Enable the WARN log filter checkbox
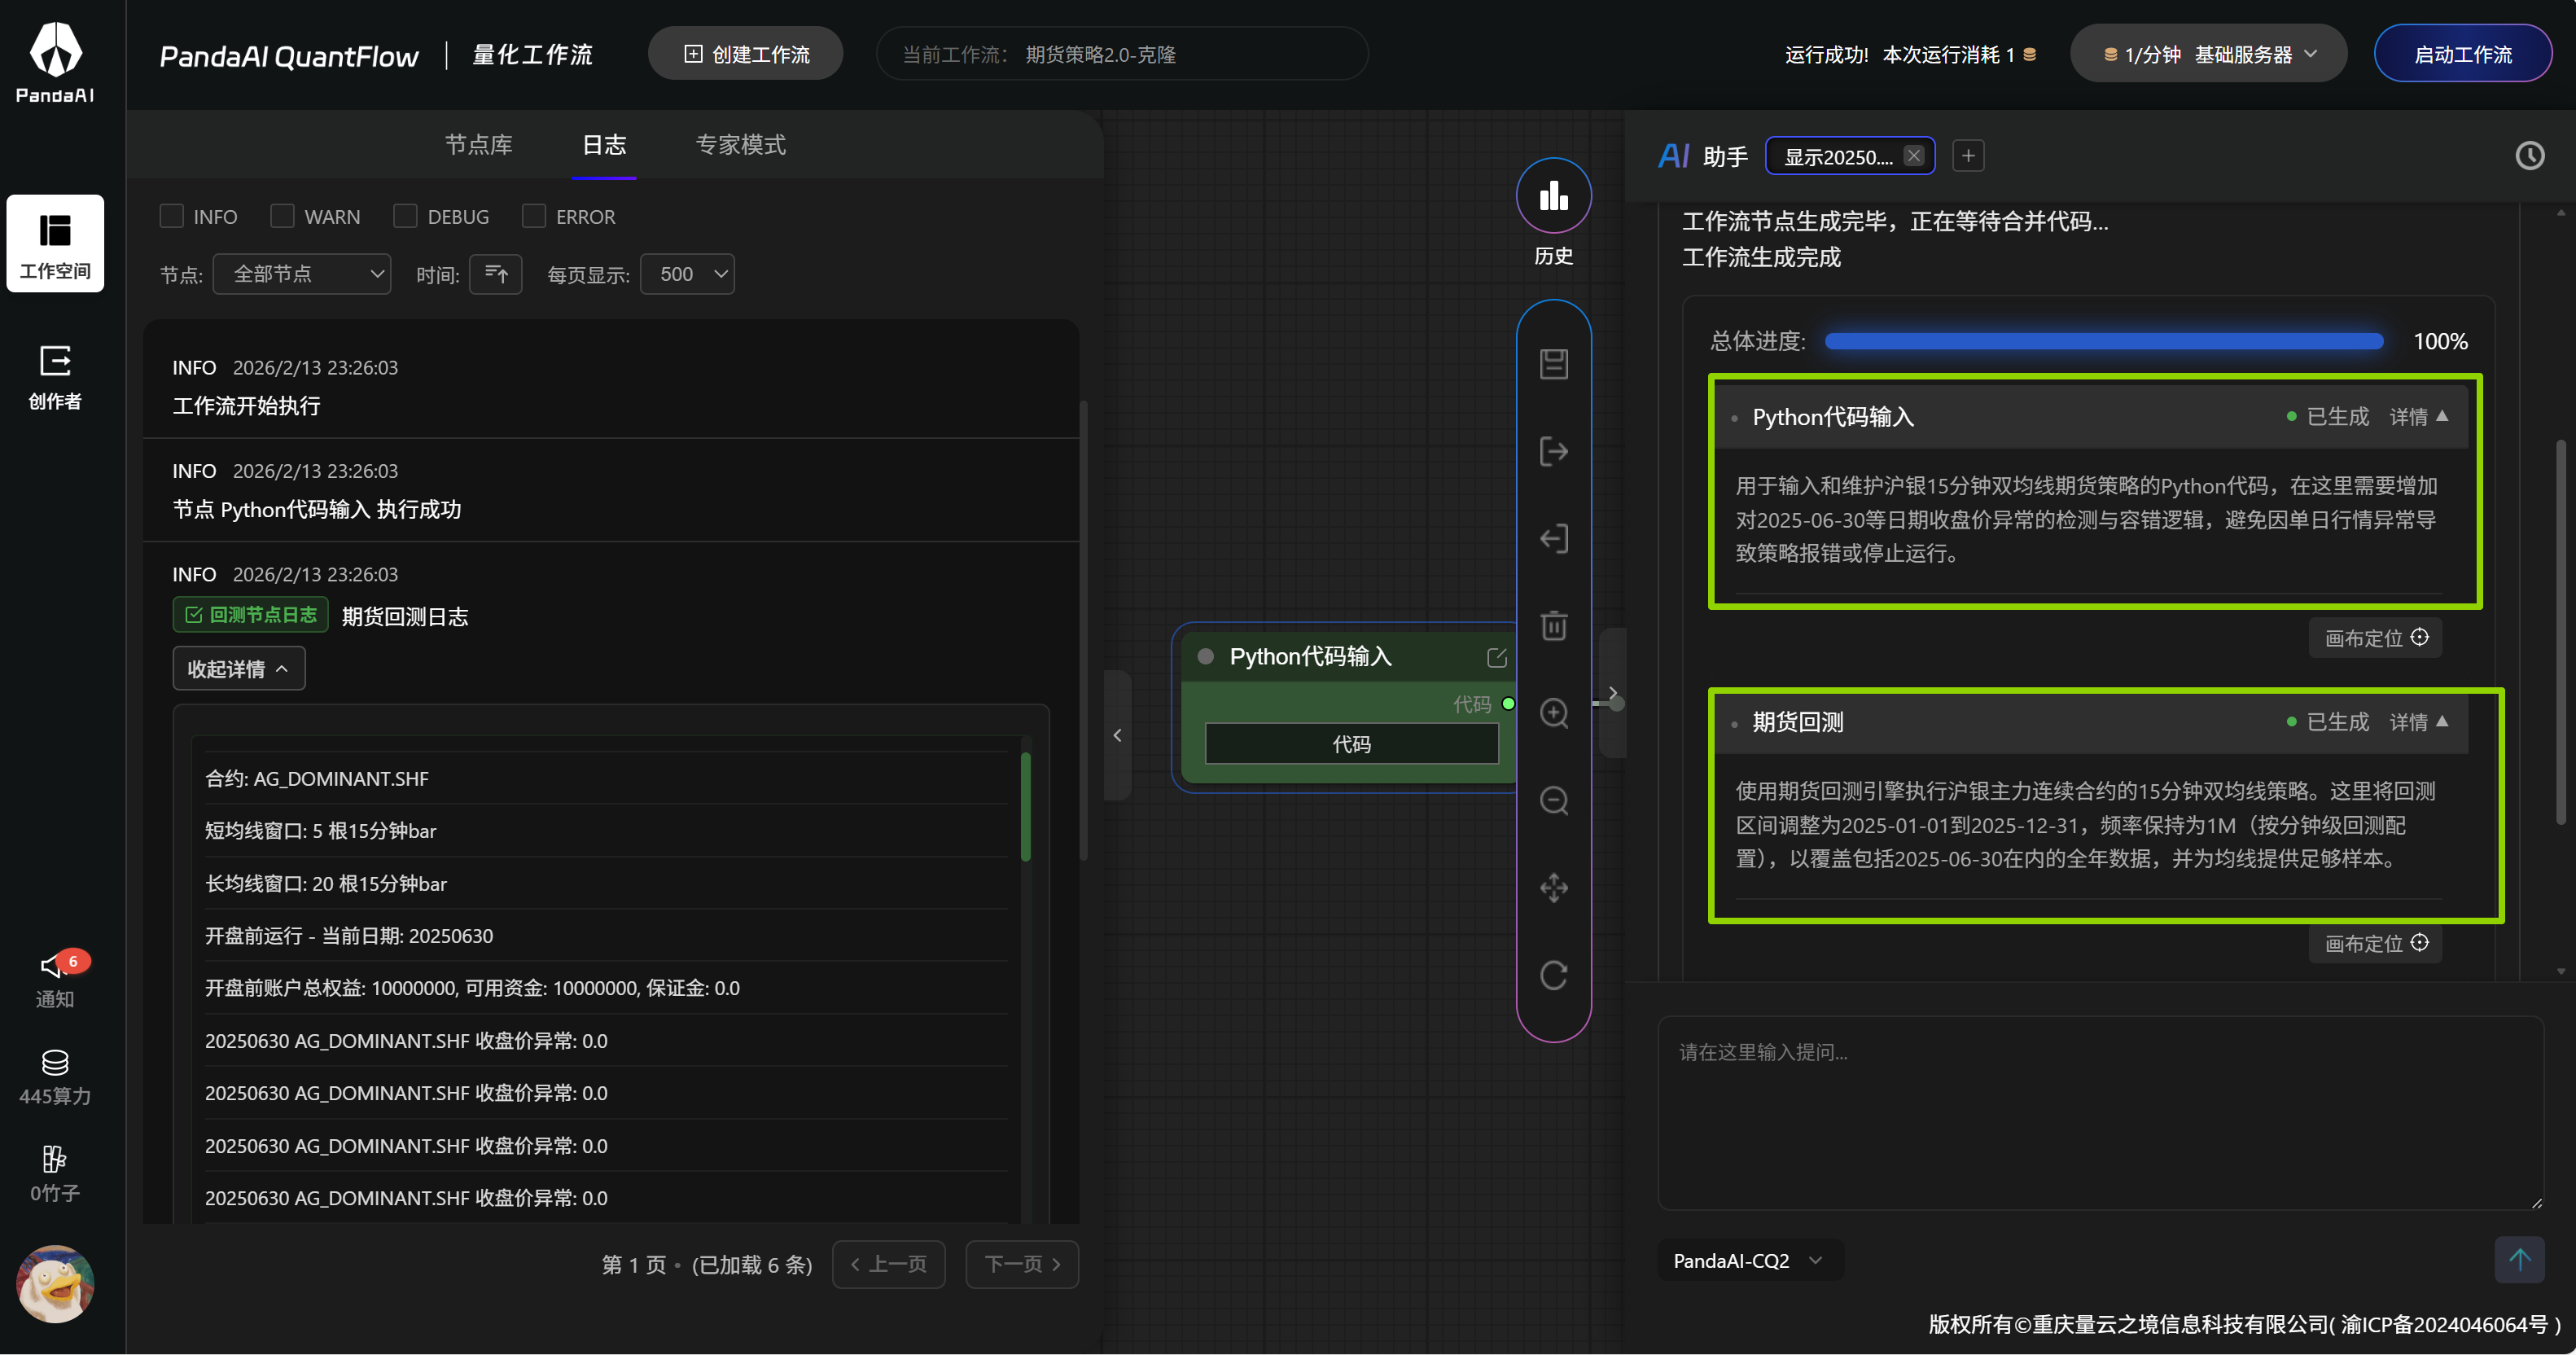The height and width of the screenshot is (1355, 2576). pyautogui.click(x=282, y=216)
